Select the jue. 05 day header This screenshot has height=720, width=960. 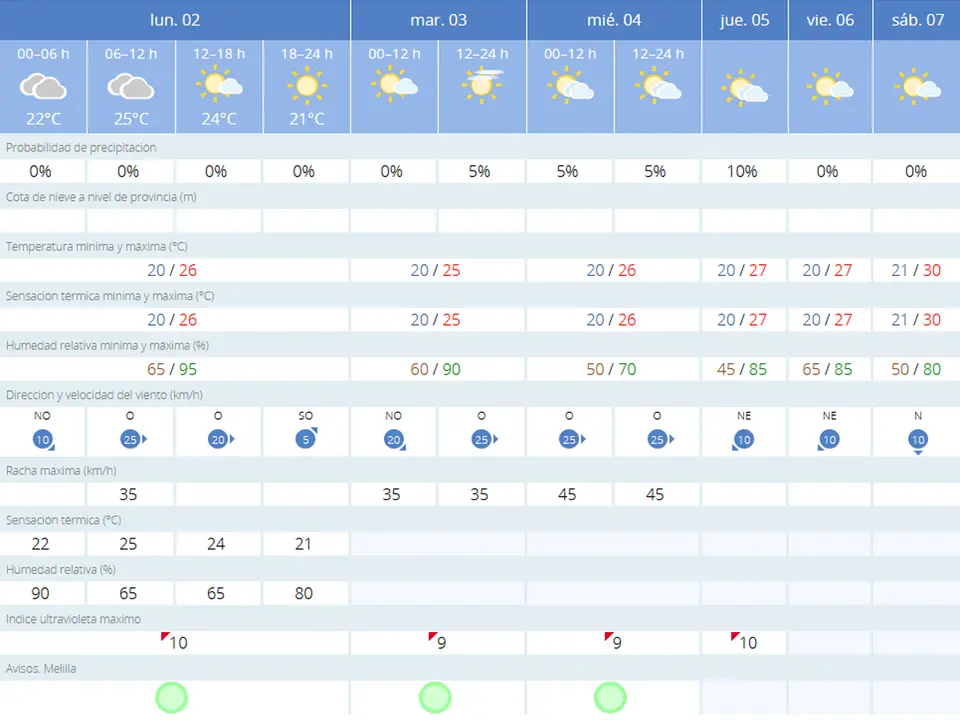click(744, 20)
